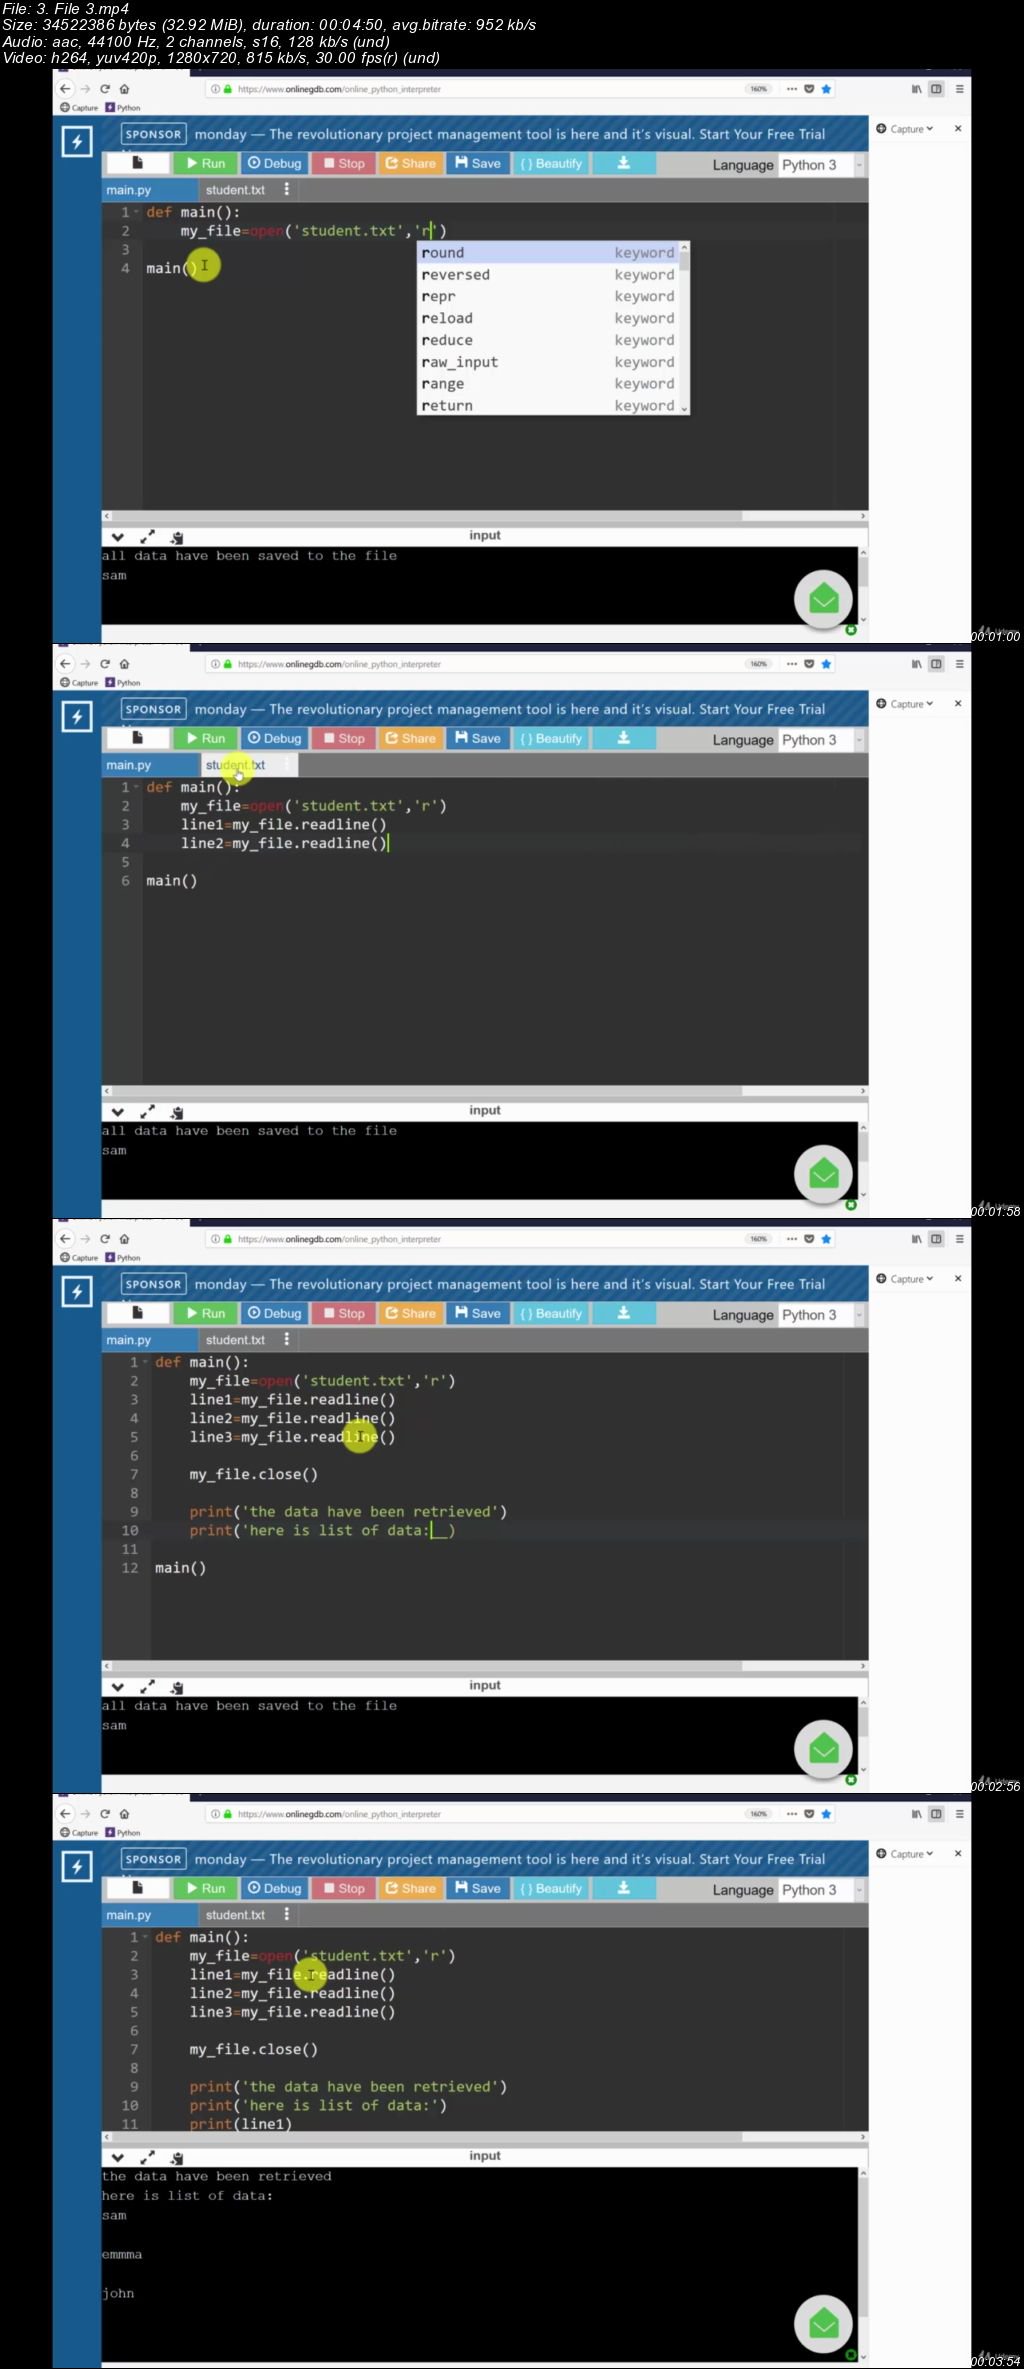Click the 160% zoom badge in the 00:02:56 frame
The width and height of the screenshot is (1024, 2369).
759,1239
